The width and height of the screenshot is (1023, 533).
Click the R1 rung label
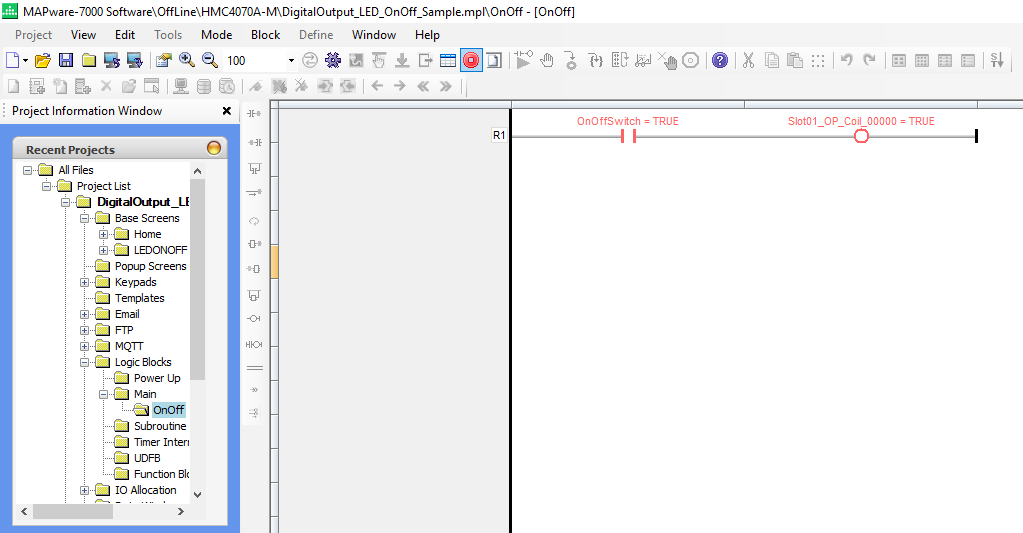499,135
